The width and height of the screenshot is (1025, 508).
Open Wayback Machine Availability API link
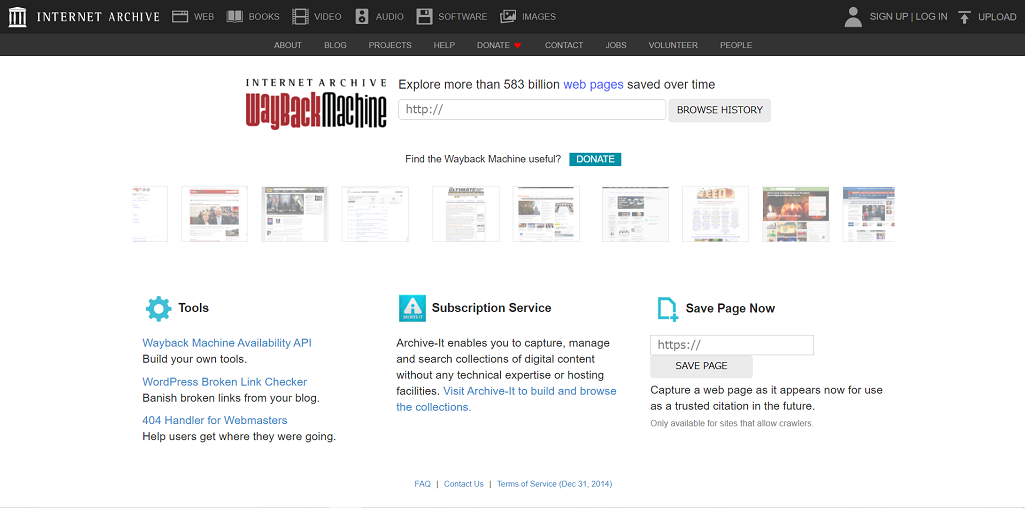[227, 343]
